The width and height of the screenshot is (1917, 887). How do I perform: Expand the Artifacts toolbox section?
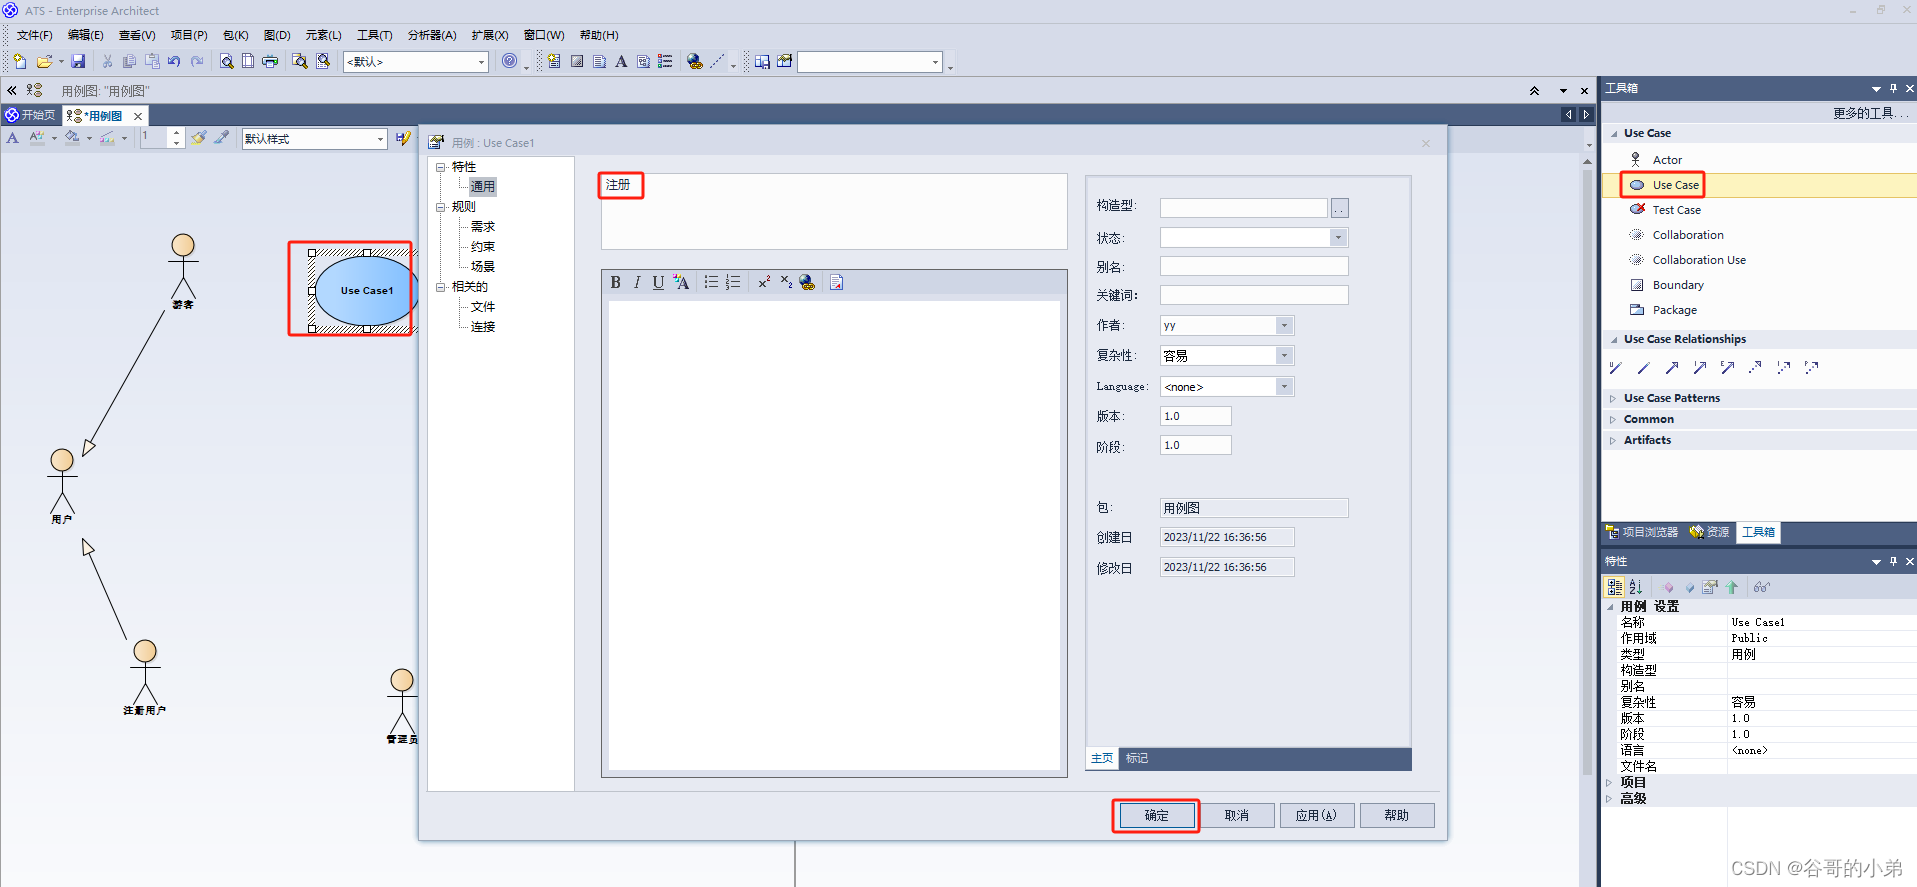point(1613,440)
